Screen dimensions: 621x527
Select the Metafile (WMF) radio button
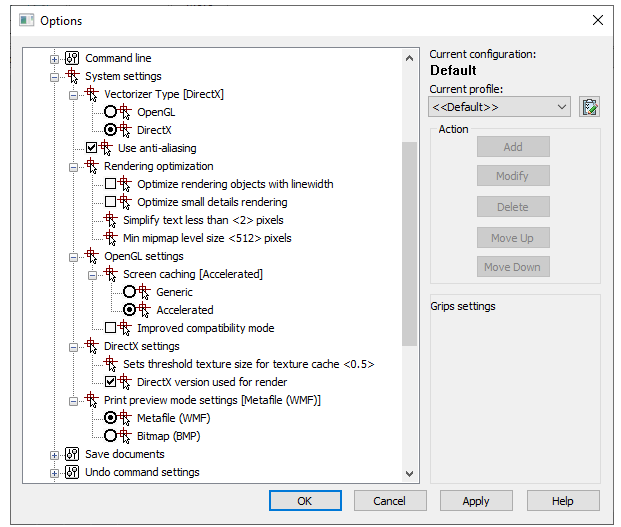coord(110,418)
